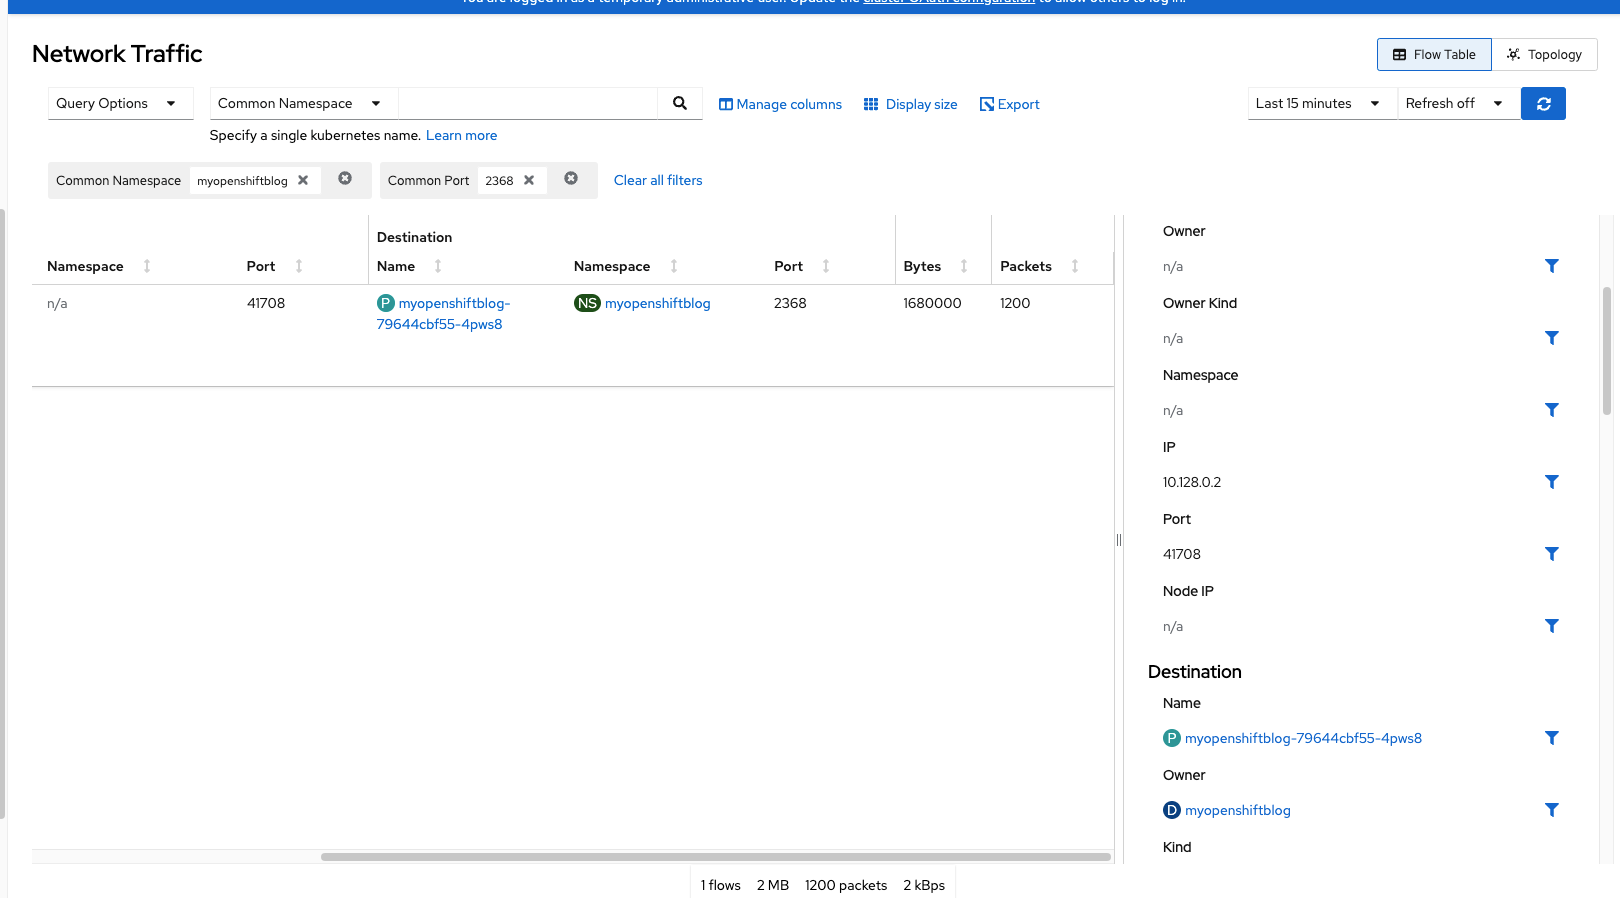Click the blue refresh icon button
This screenshot has height=898, width=1620.
tap(1543, 103)
